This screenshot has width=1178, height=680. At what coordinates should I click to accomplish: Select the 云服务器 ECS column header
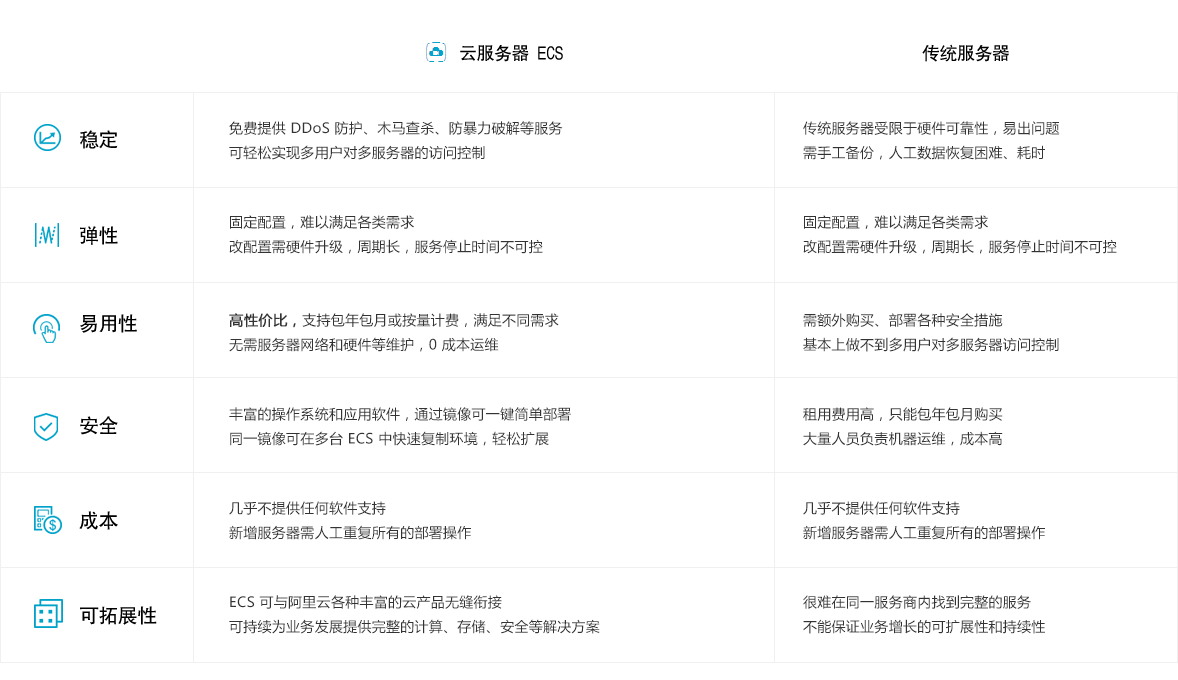(511, 54)
